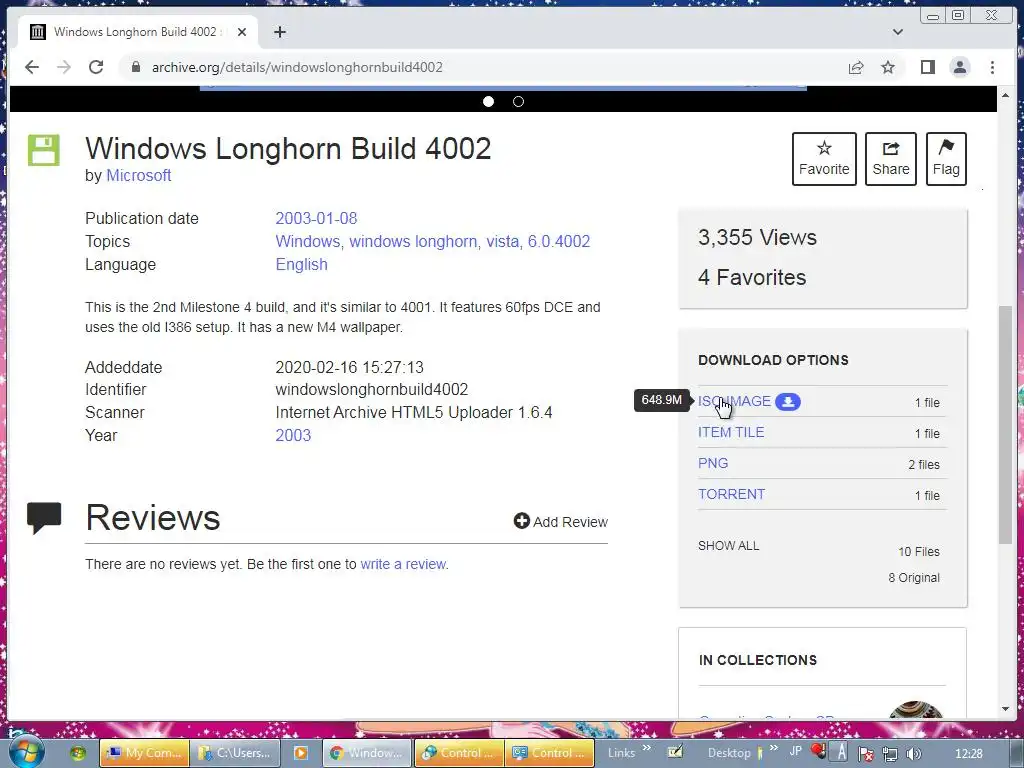Download the ISO IMAGE file
The height and width of the screenshot is (768, 1024).
[x=734, y=401]
